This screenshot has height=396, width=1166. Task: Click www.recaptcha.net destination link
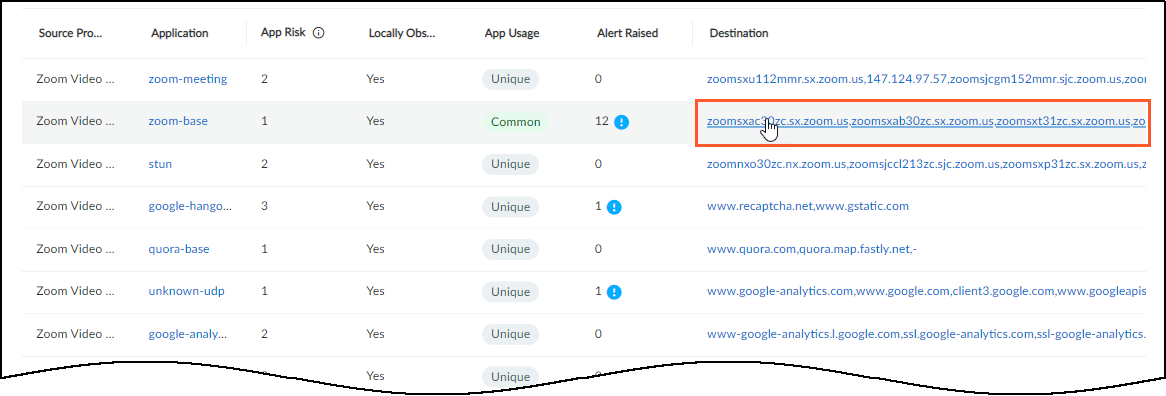(759, 207)
